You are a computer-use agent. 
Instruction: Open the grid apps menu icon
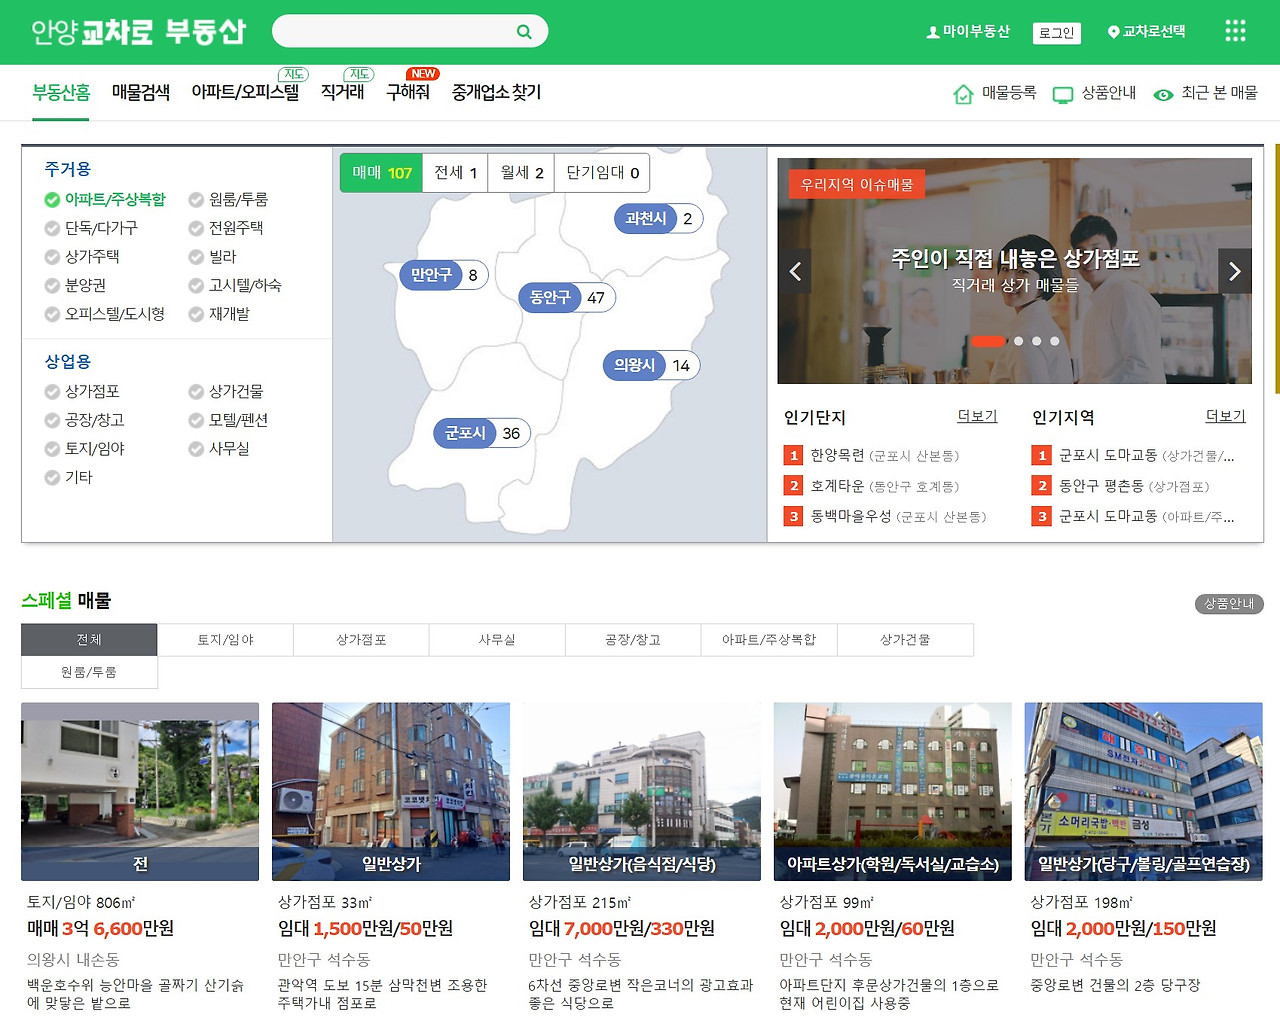pyautogui.click(x=1235, y=31)
